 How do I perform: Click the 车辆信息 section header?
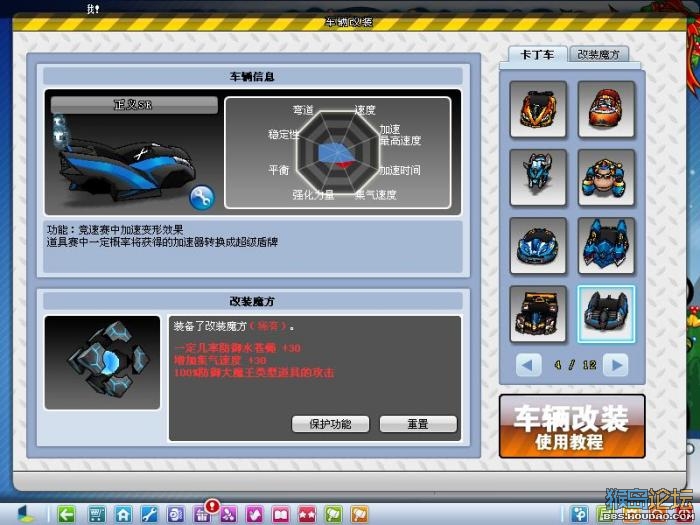pos(253,76)
